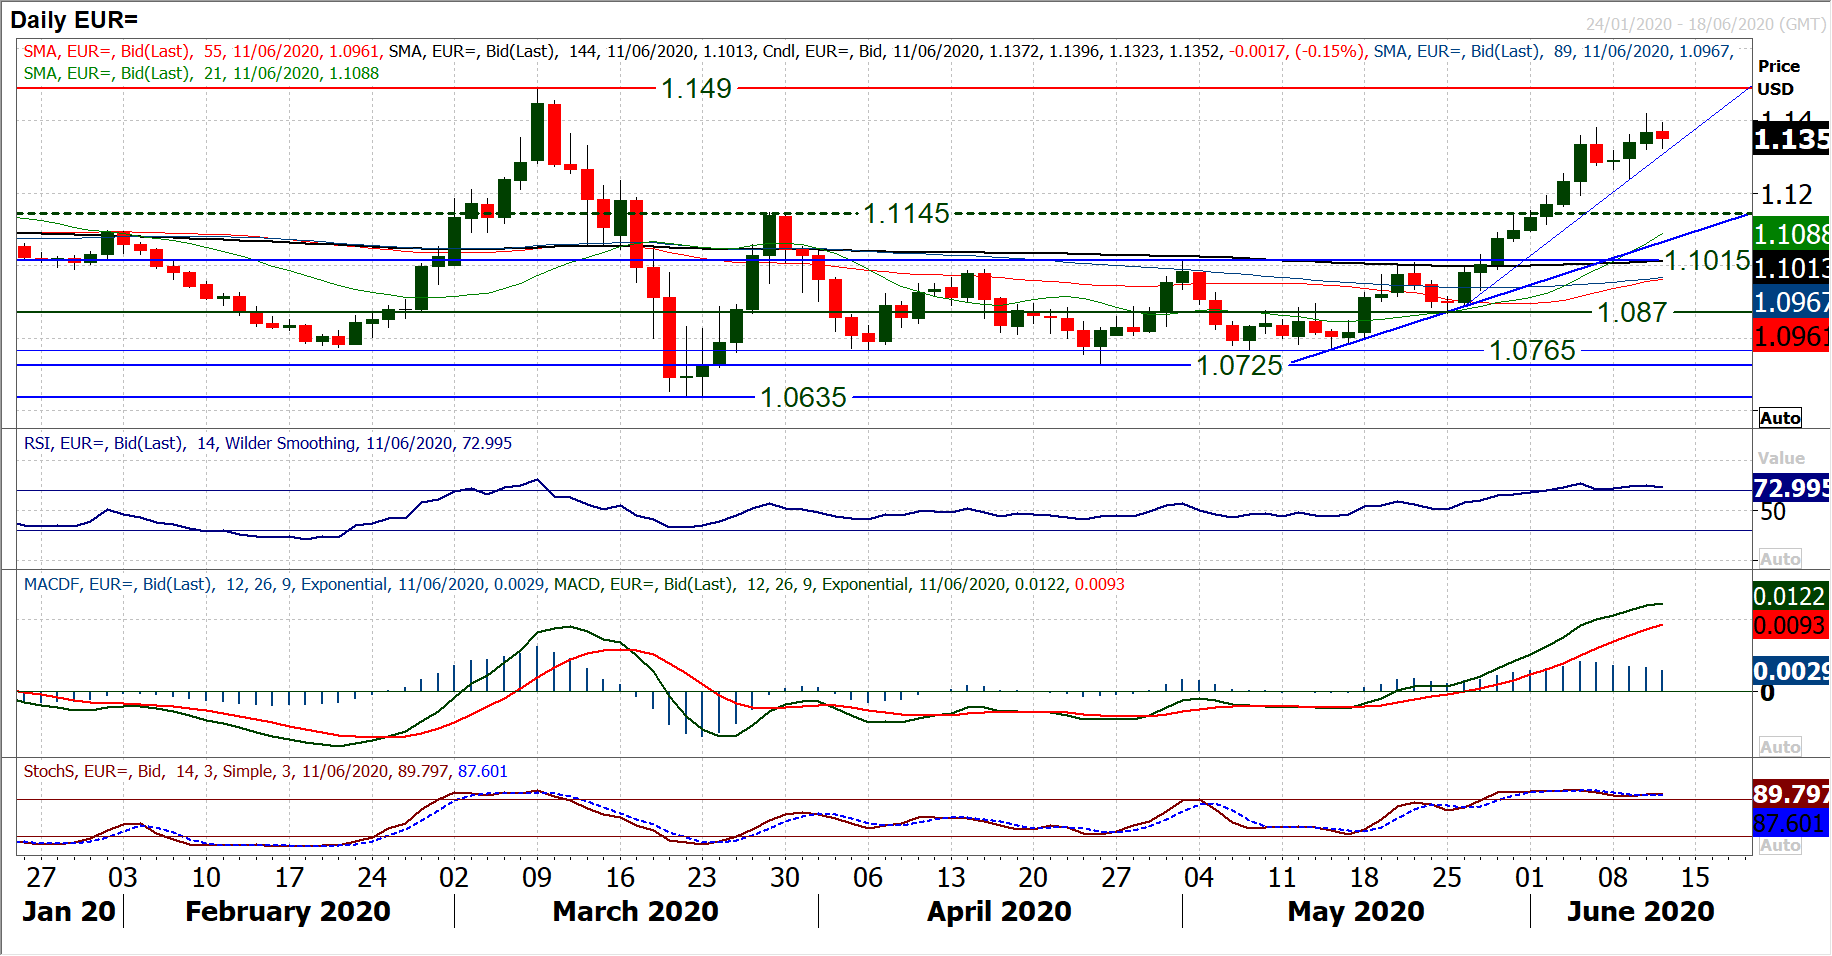Select the 1.0725 support level label
The image size is (1832, 956).
(1239, 366)
